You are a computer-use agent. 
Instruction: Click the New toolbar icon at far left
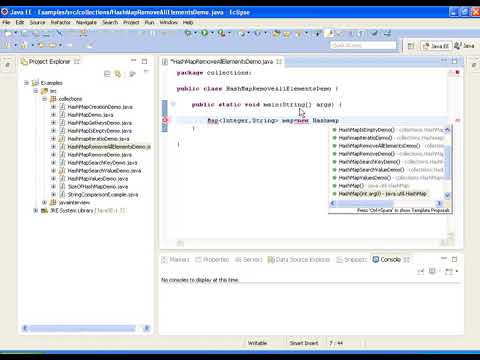point(8,33)
